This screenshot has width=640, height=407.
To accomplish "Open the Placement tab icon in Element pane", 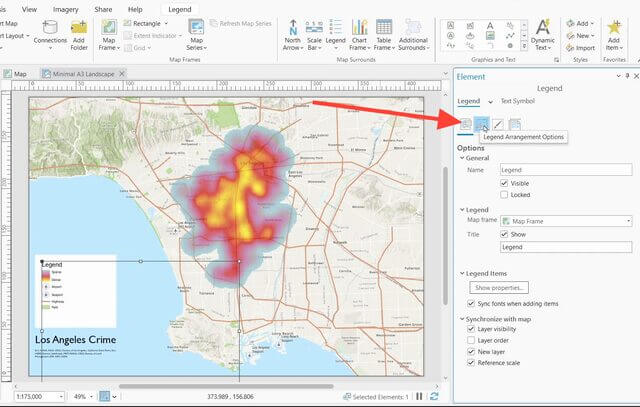I will 515,124.
